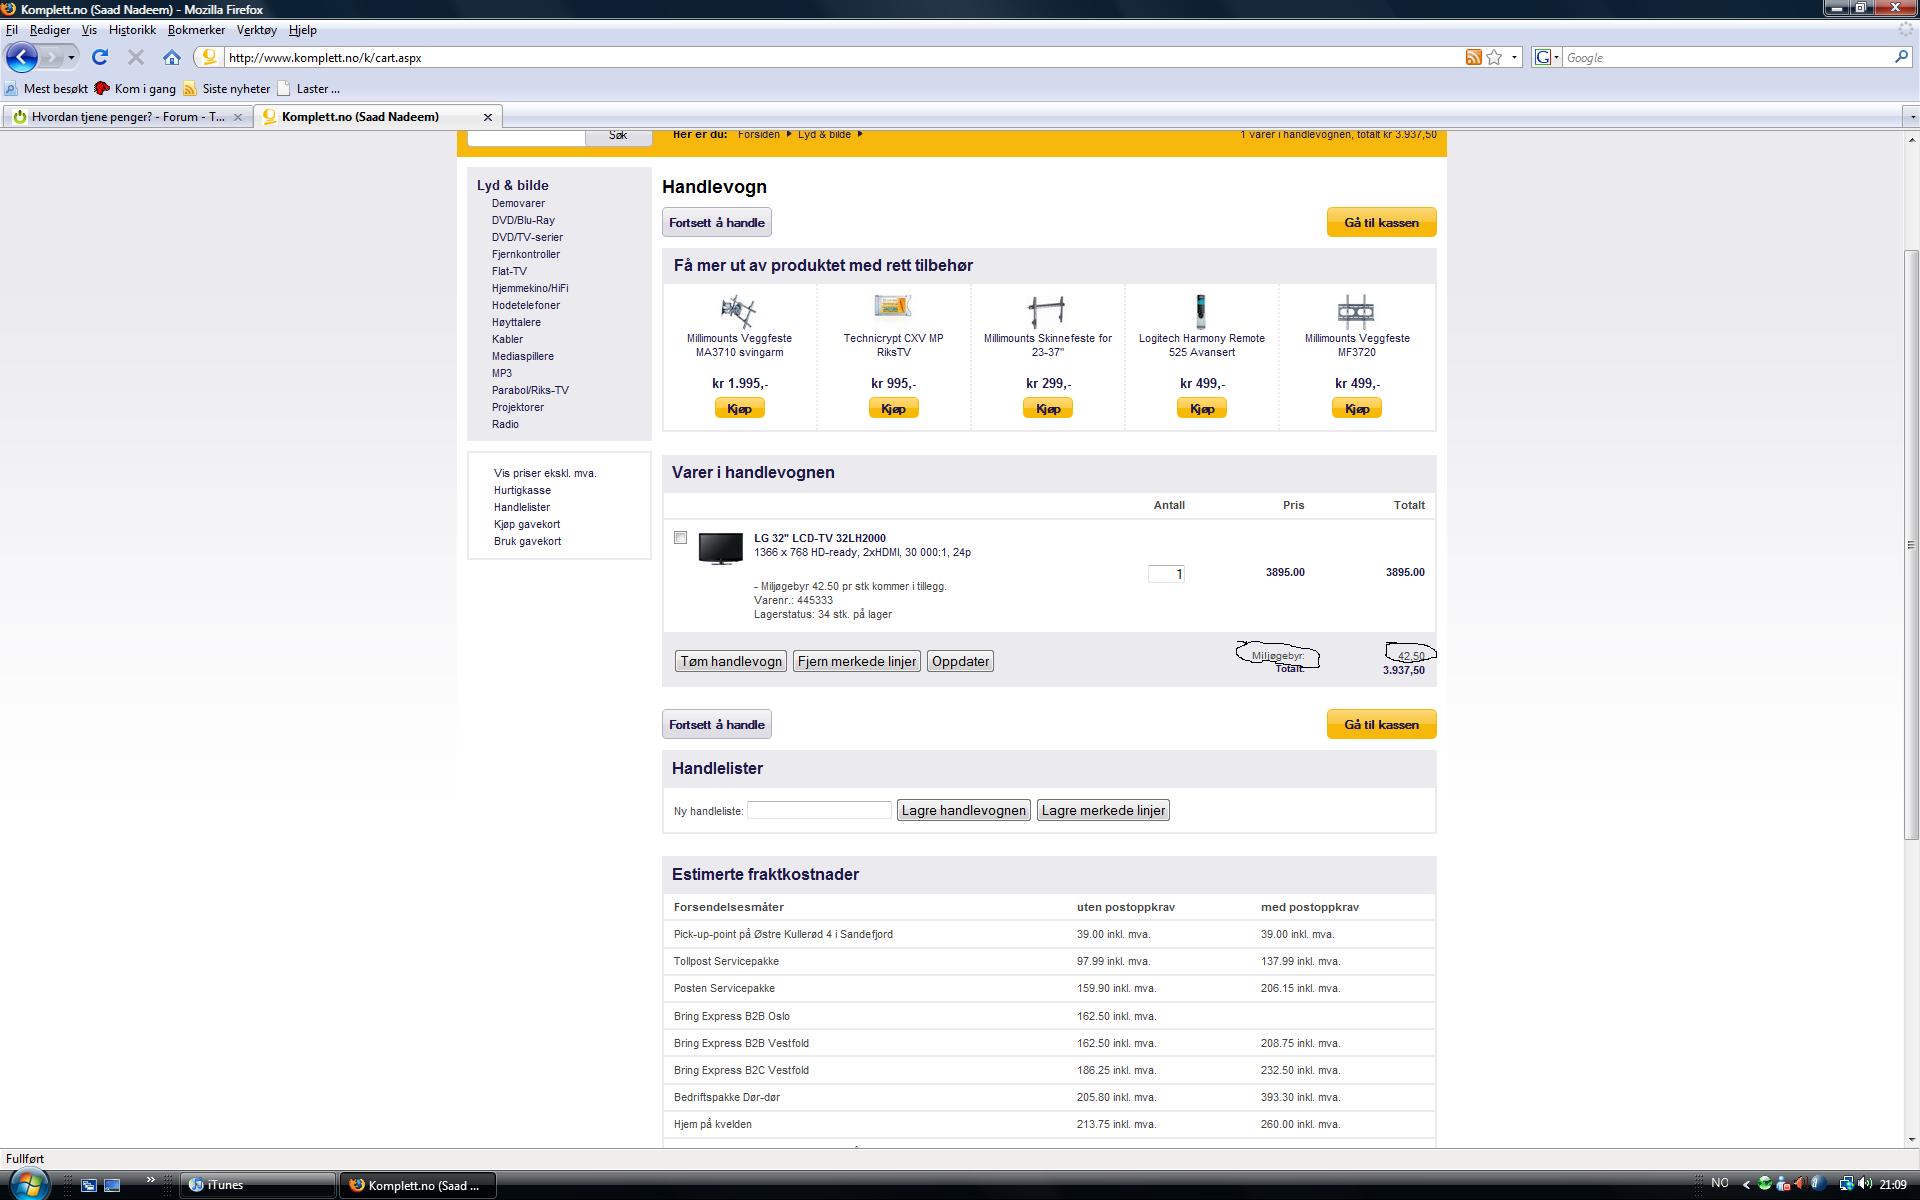
Task: Bookmark the page with the star icon
Action: coord(1494,57)
